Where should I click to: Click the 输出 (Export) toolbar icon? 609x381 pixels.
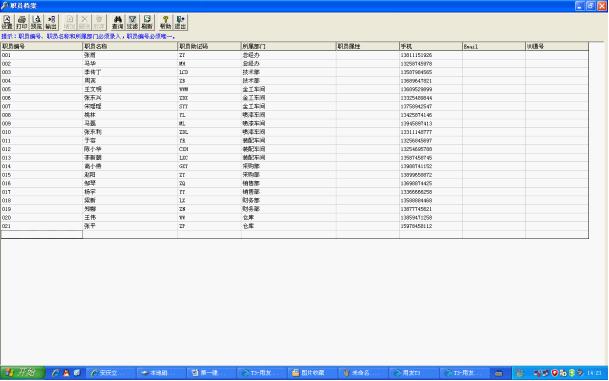pyautogui.click(x=51, y=22)
